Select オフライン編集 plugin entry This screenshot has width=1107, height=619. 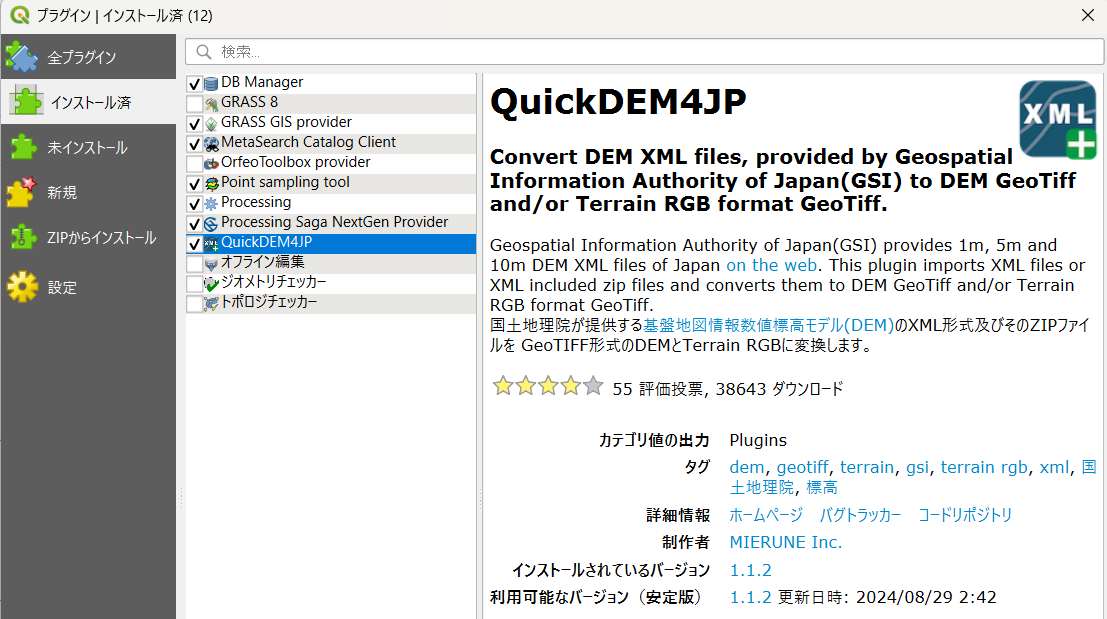pyautogui.click(x=263, y=262)
